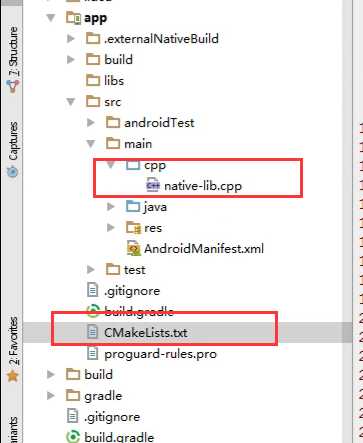The width and height of the screenshot is (363, 443).
Task: Open the 7: Structure tool window tab
Action: 13,59
